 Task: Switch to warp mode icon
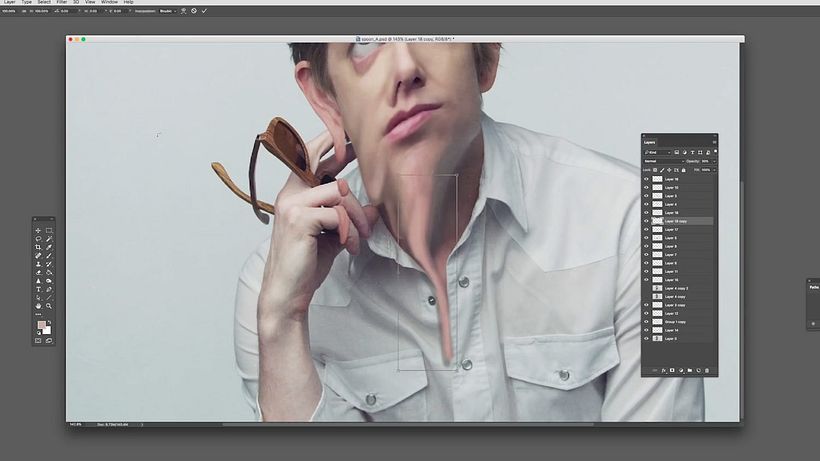184,10
